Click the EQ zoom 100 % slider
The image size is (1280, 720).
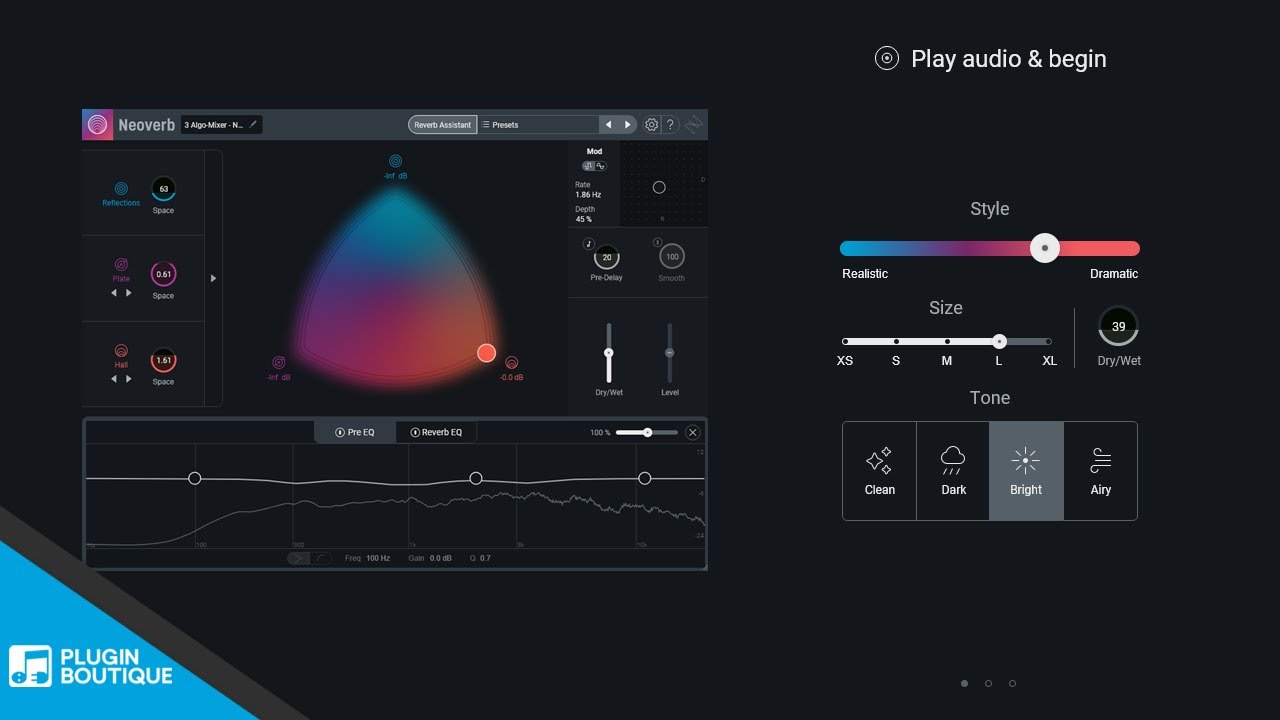coord(647,432)
